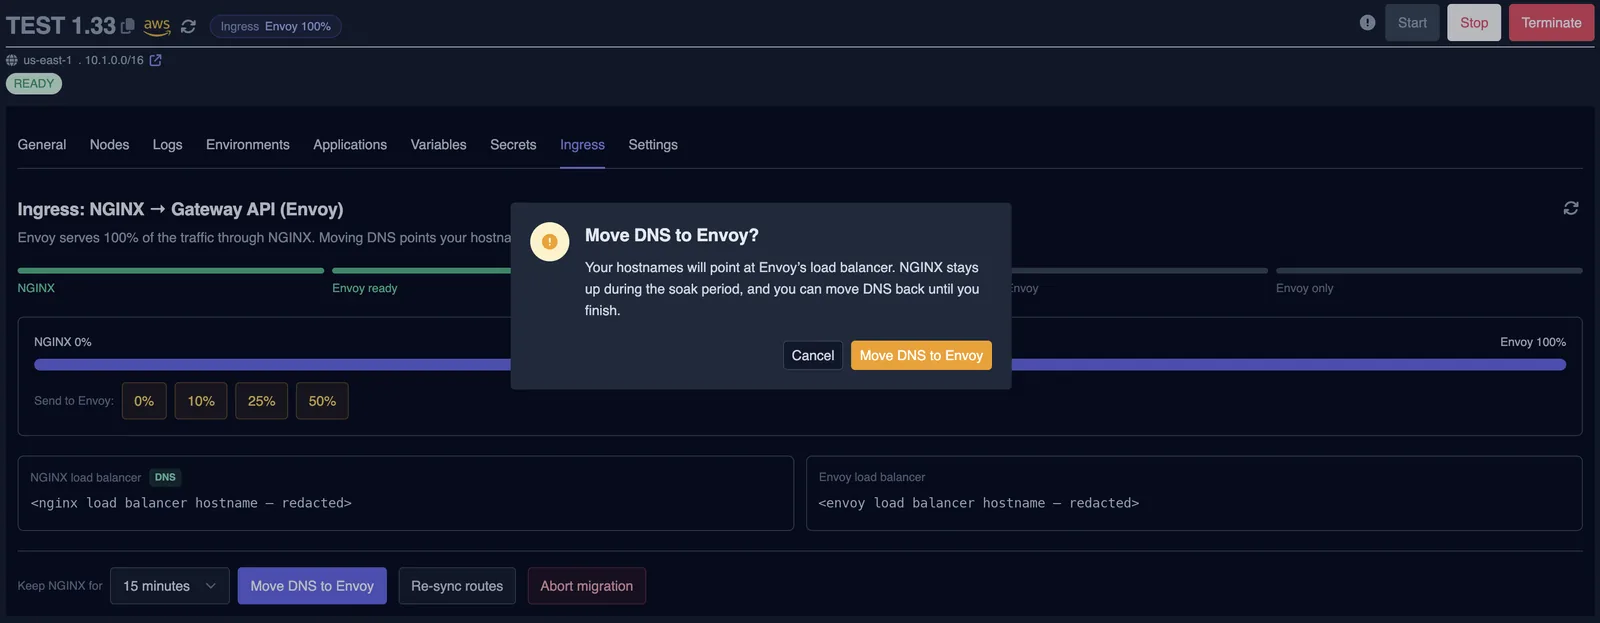The height and width of the screenshot is (623, 1600).
Task: Click the NGINX 0% label
Action: [x=62, y=342]
